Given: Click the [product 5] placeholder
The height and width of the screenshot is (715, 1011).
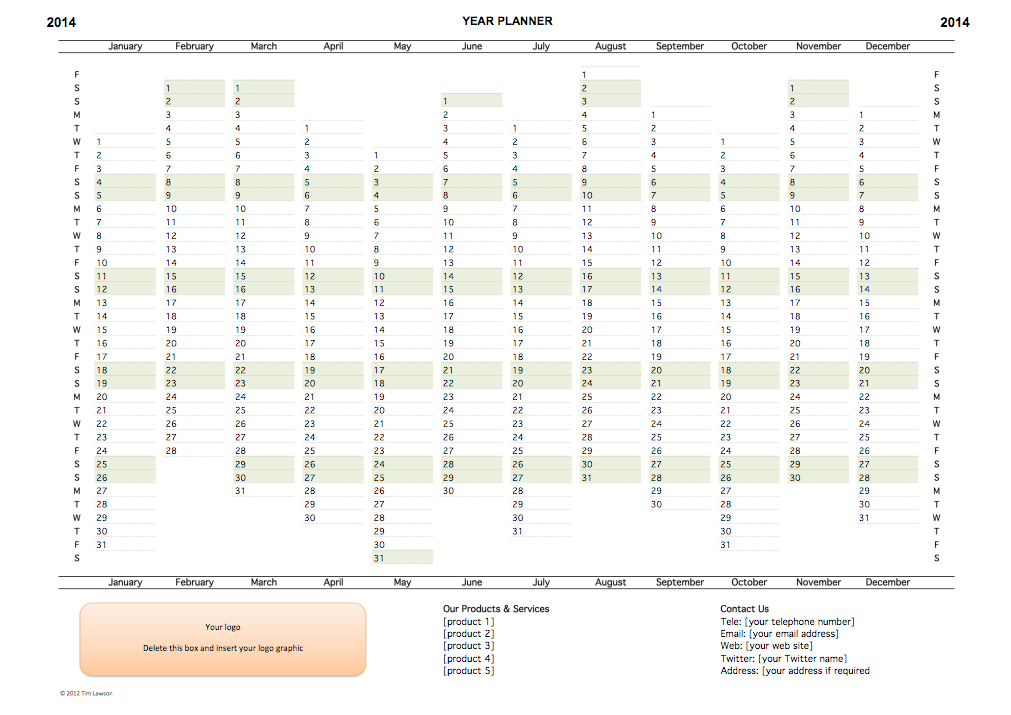Looking at the screenshot, I should tap(468, 671).
